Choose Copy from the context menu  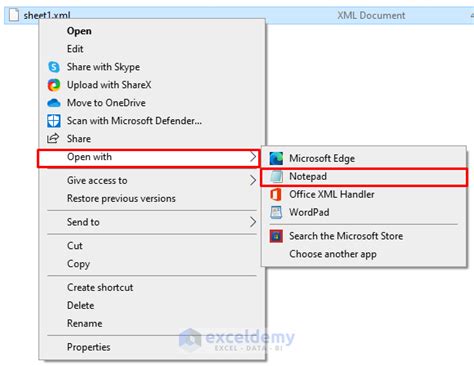click(152, 264)
